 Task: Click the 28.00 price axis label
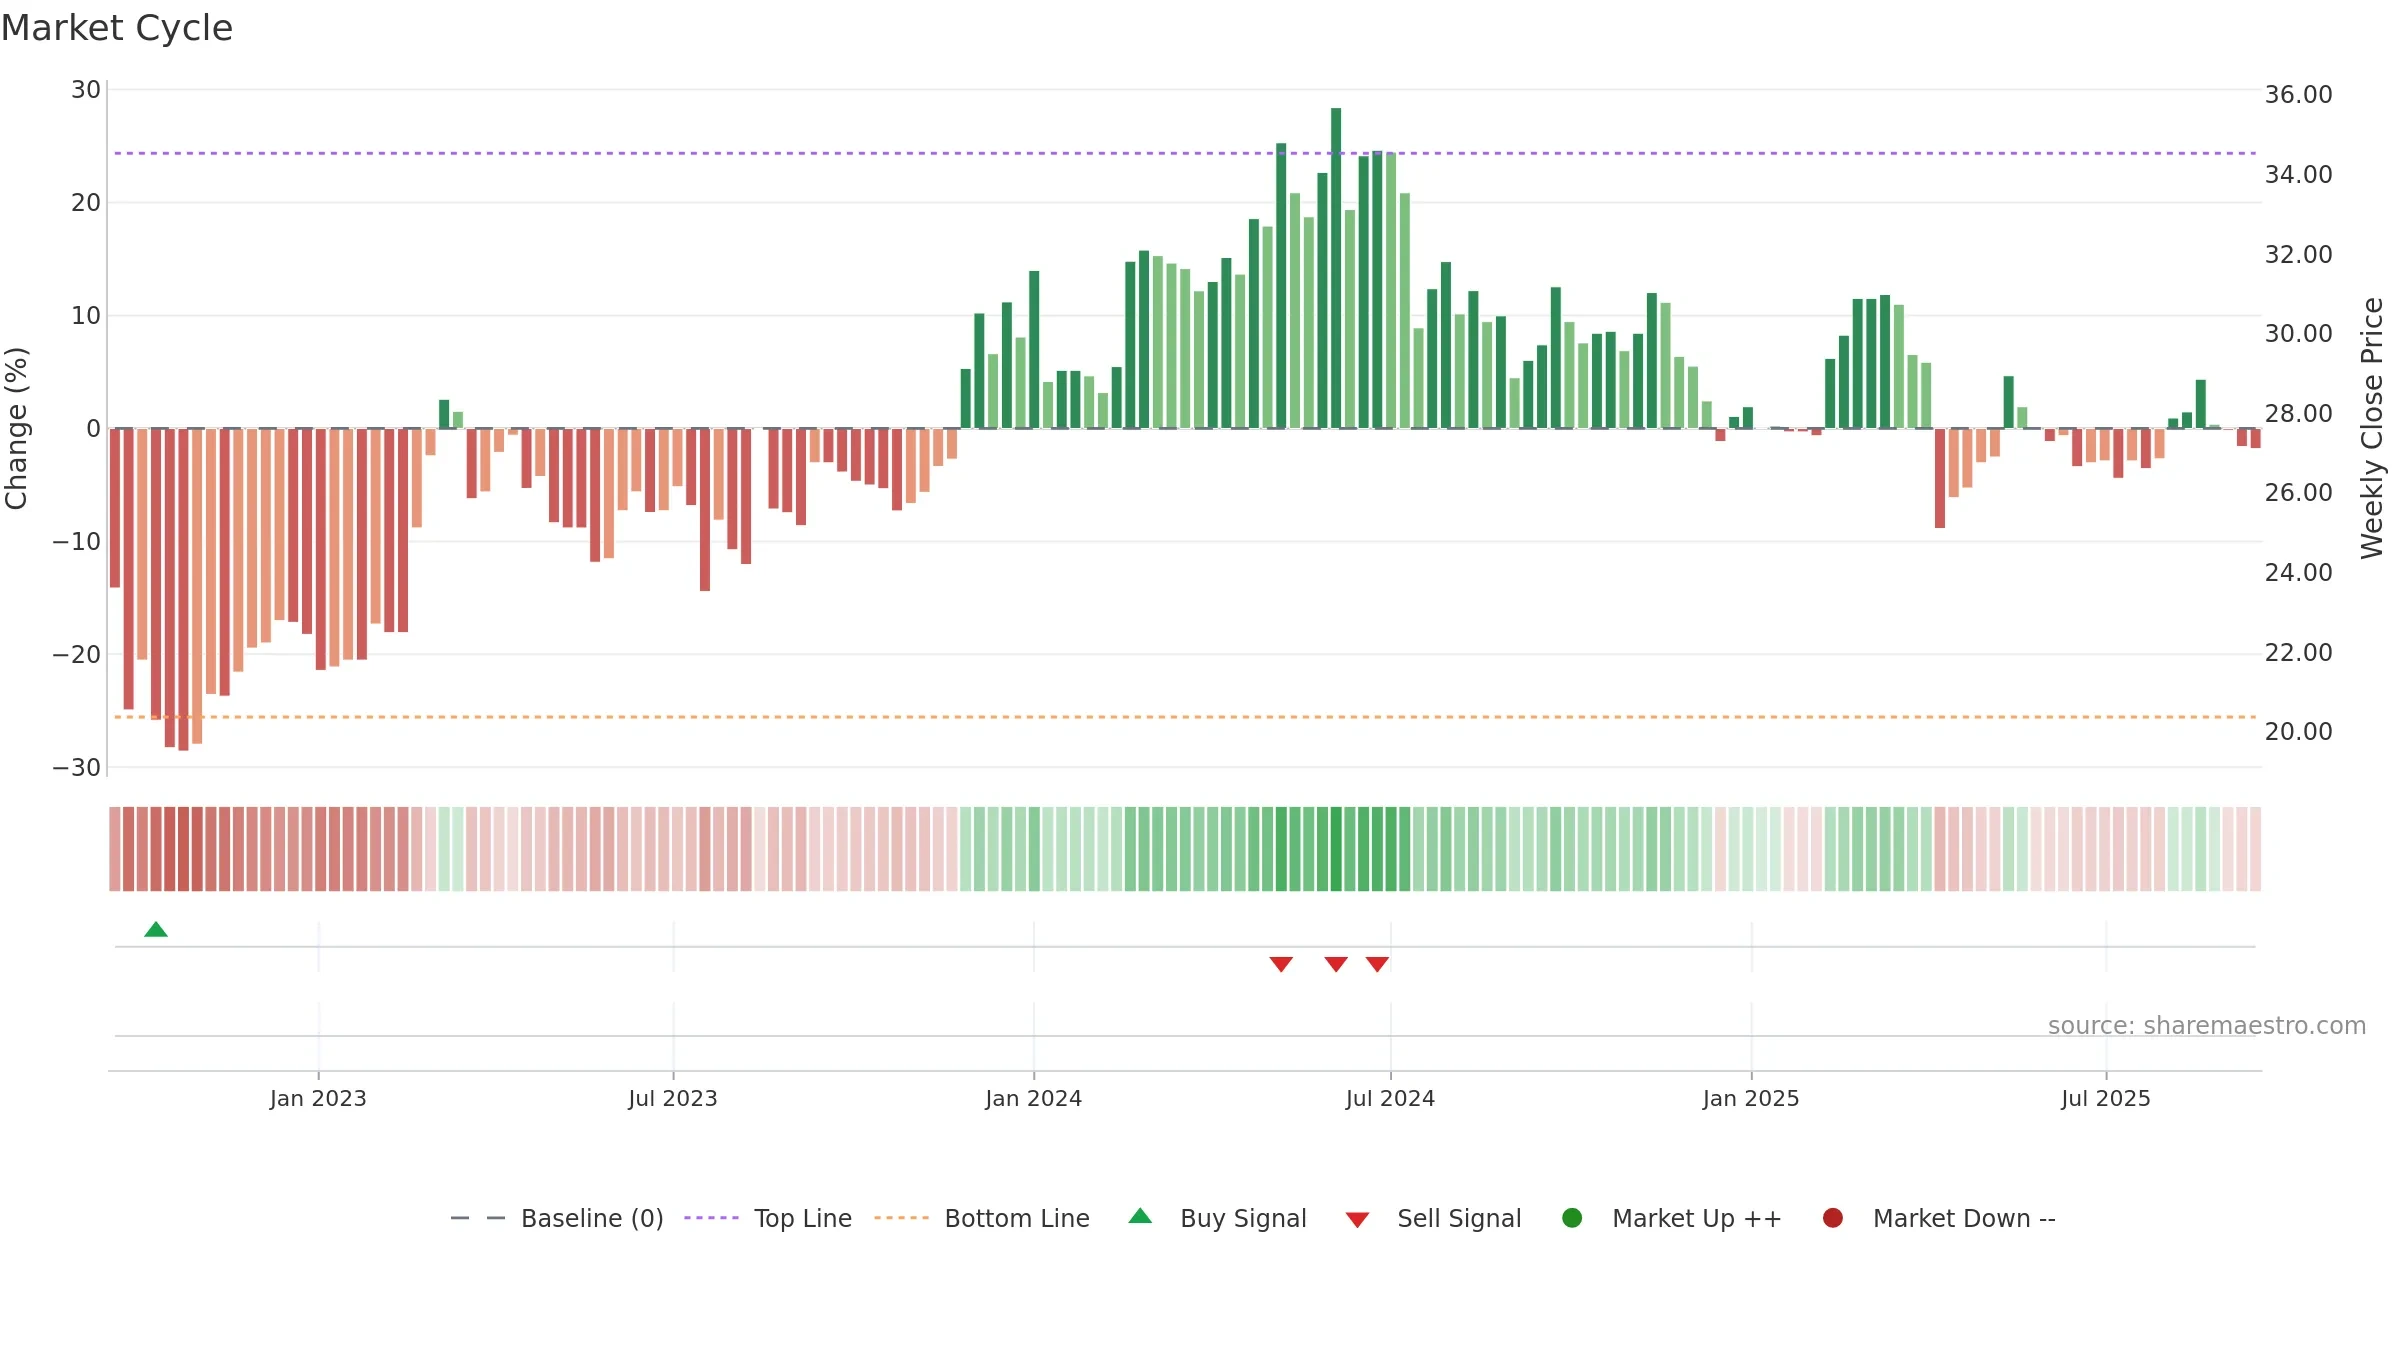point(2298,414)
